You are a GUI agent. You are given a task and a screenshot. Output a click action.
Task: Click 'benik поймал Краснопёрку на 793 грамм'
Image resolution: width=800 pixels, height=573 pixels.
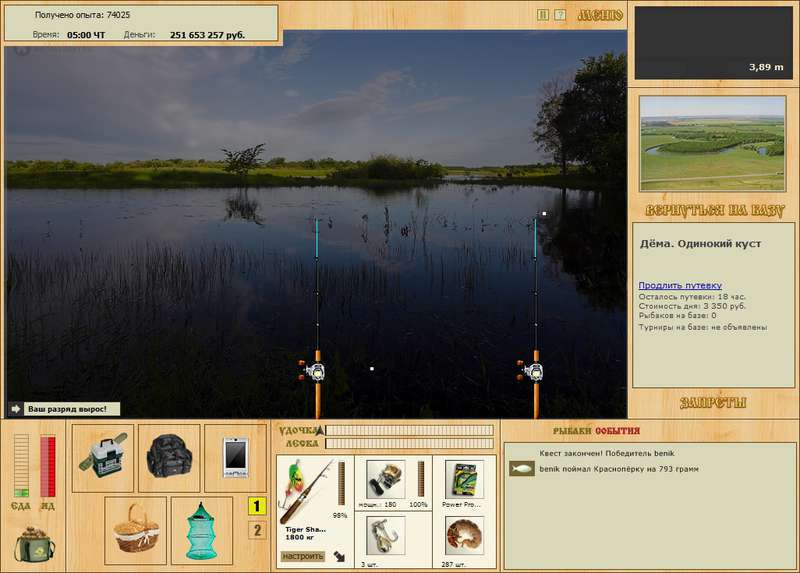pos(619,469)
